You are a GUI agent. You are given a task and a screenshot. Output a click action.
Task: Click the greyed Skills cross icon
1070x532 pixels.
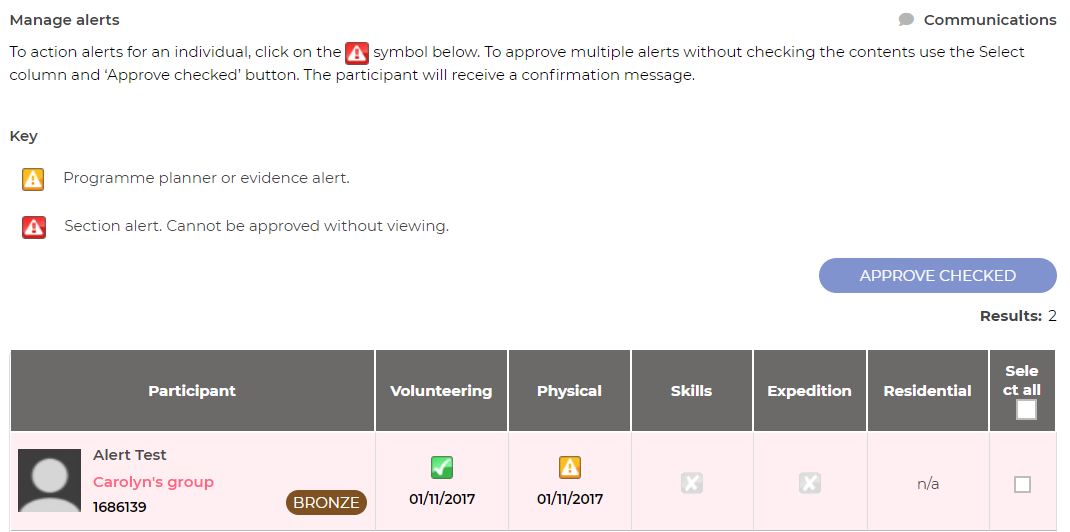691,483
